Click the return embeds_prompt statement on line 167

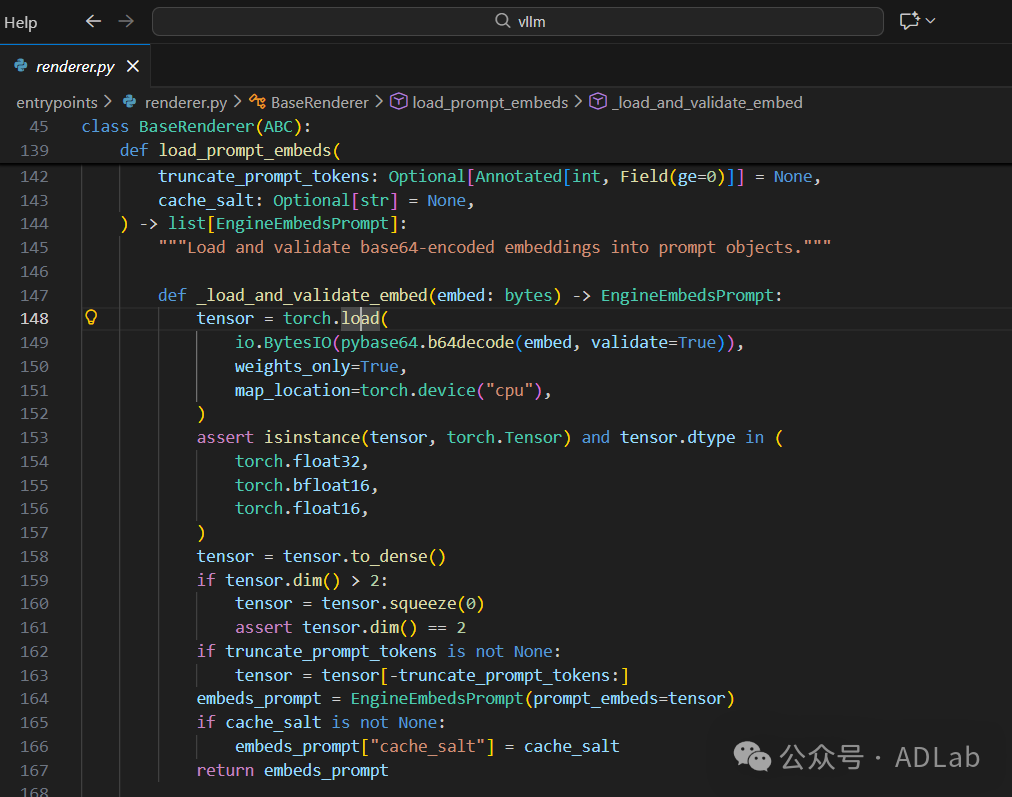pyautogui.click(x=292, y=770)
